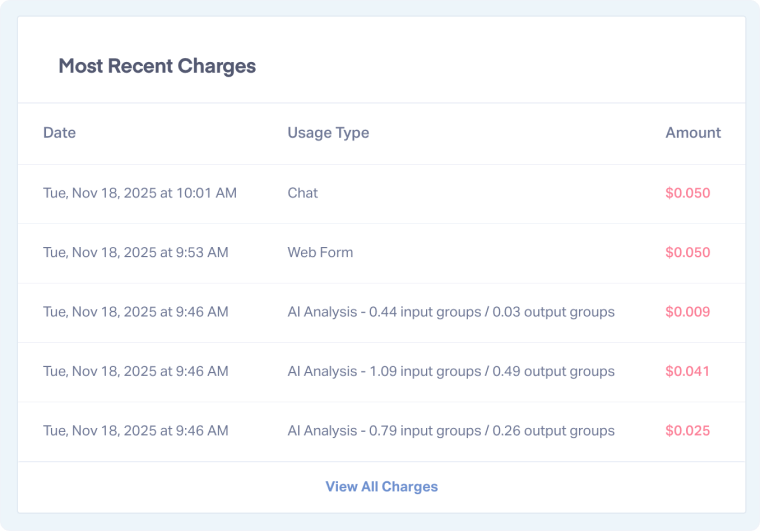Image resolution: width=760 pixels, height=531 pixels.
Task: Click the Date column header
Action: click(x=59, y=133)
